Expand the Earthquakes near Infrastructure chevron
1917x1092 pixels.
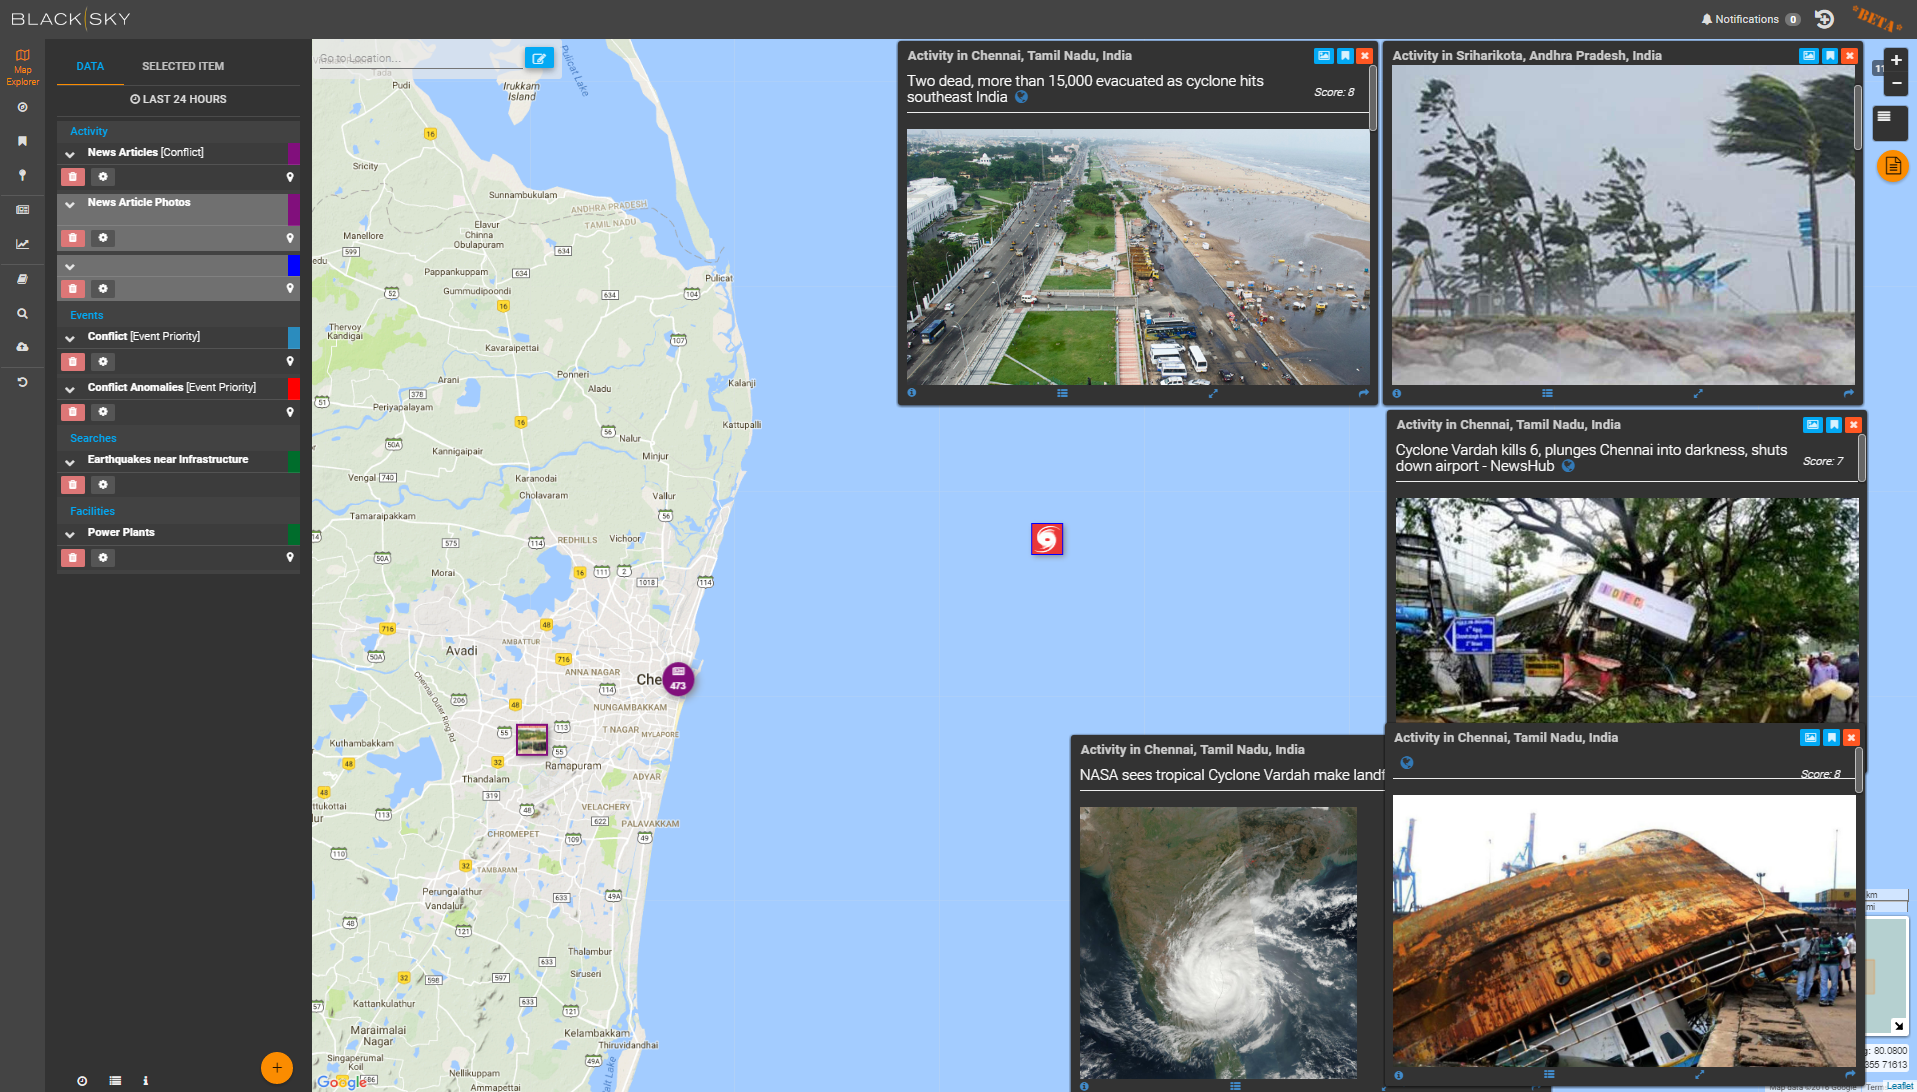pos(70,462)
